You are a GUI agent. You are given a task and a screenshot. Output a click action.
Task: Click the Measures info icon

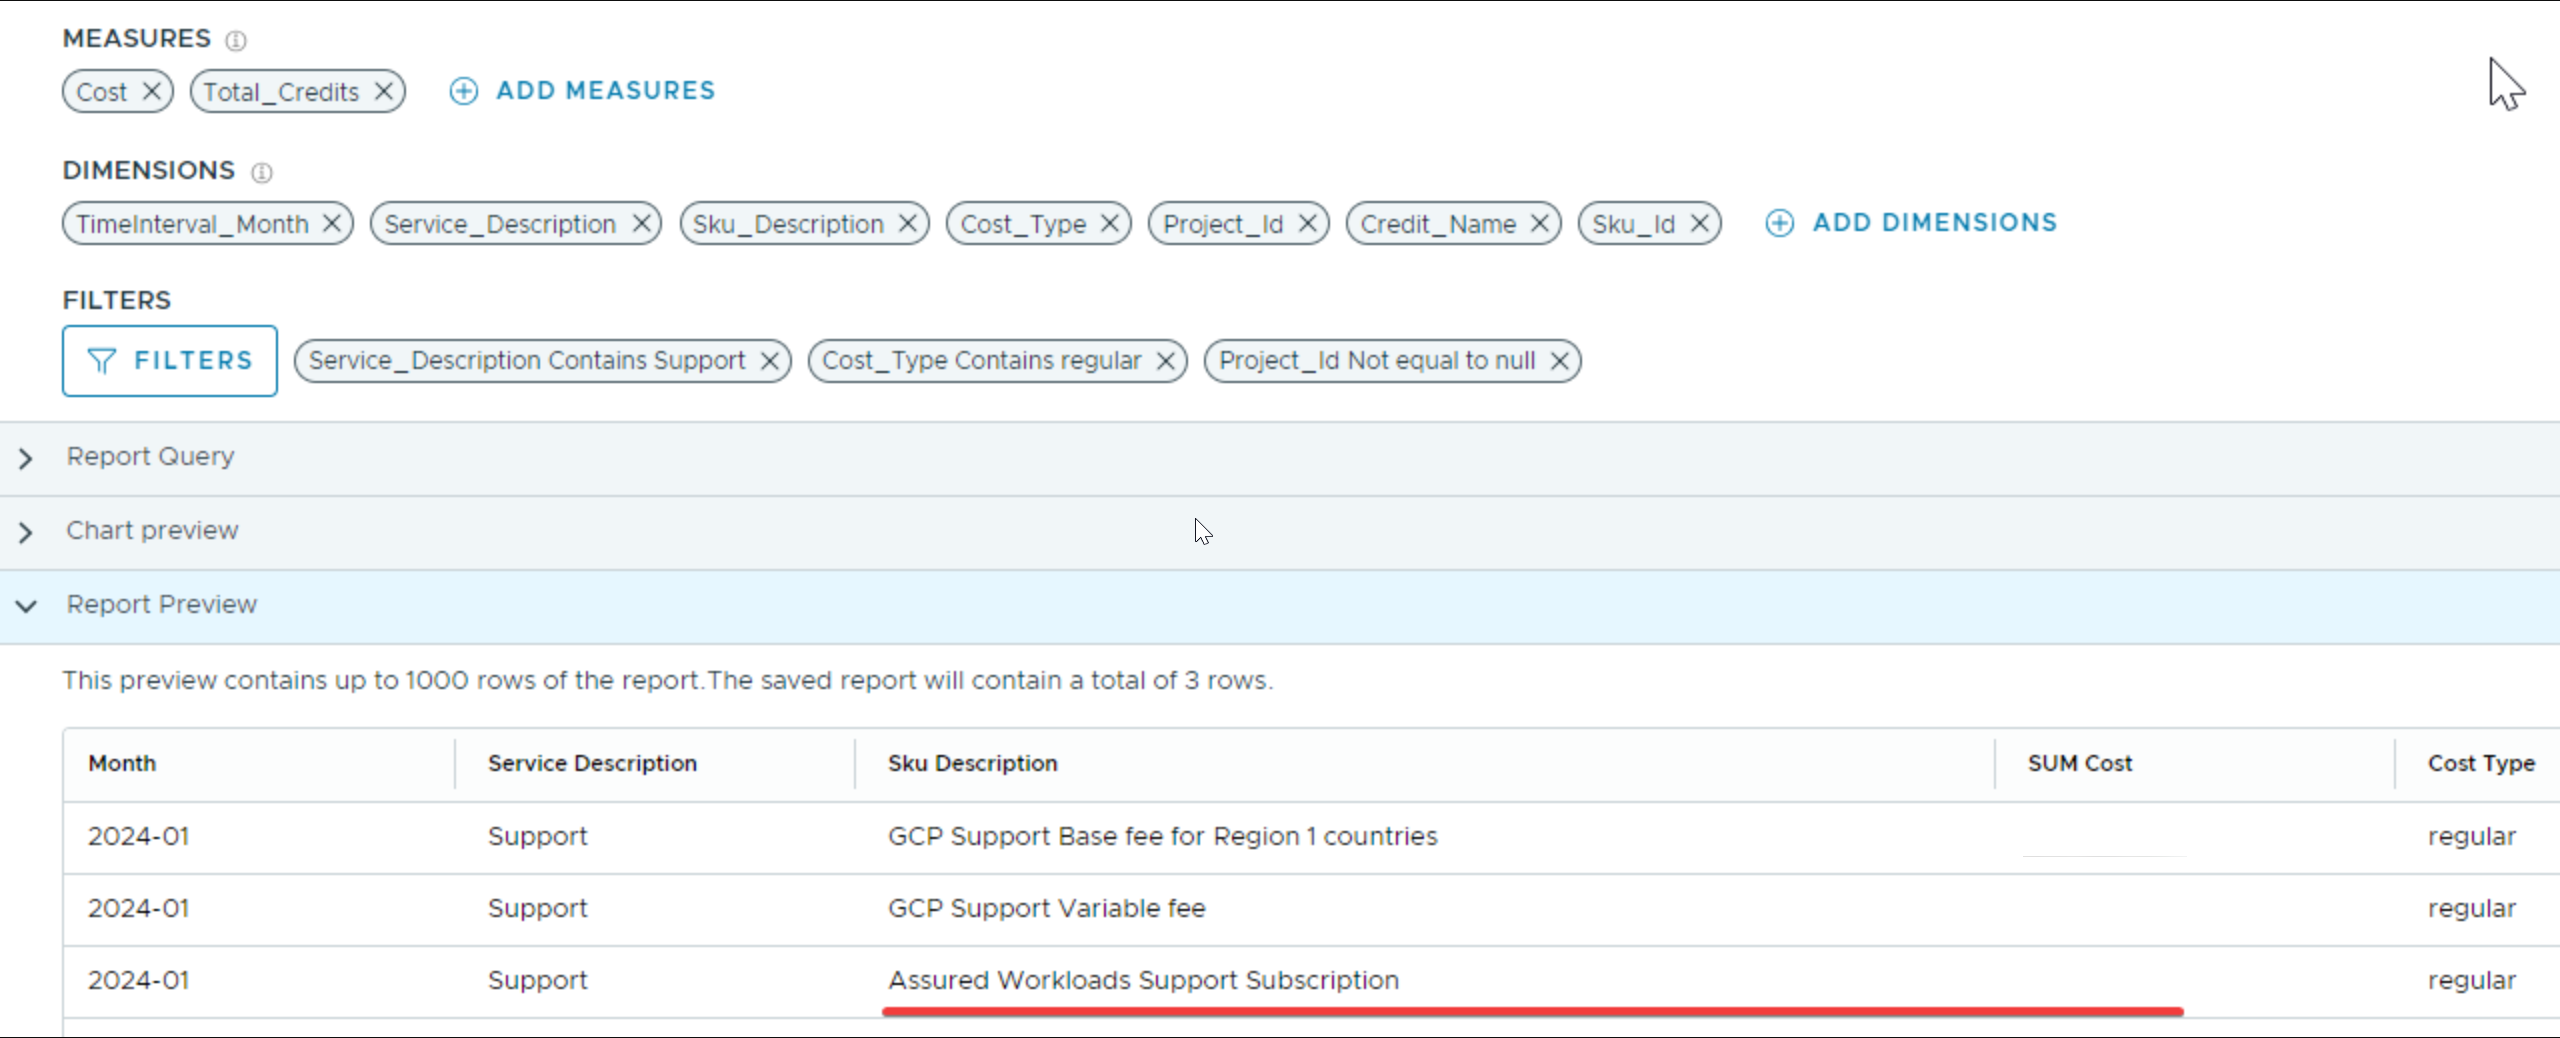[236, 40]
